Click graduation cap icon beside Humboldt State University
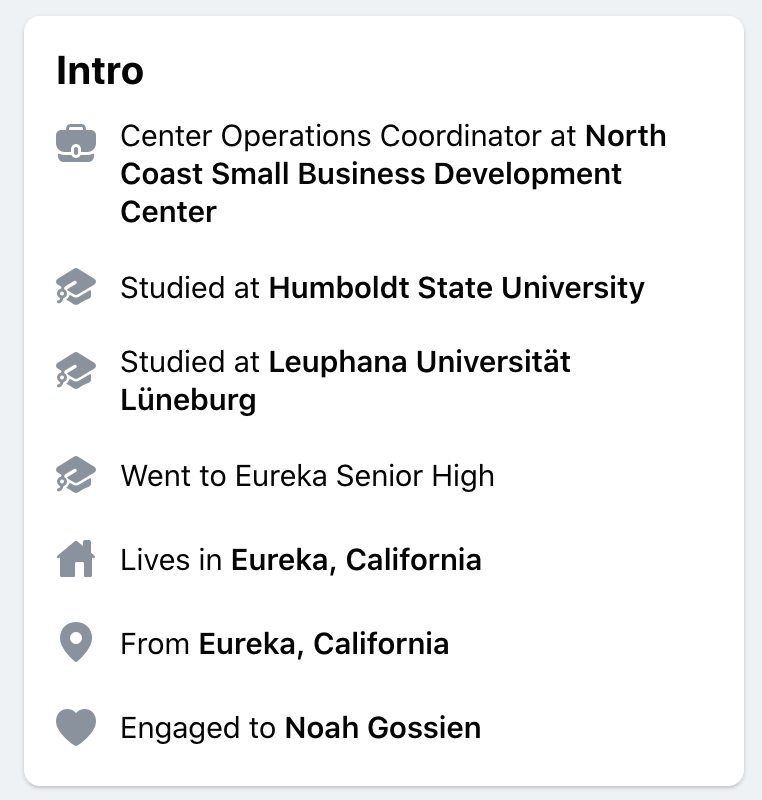Image resolution: width=762 pixels, height=800 pixels. click(x=76, y=287)
